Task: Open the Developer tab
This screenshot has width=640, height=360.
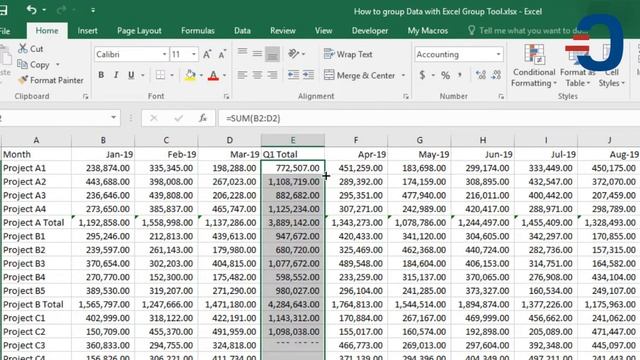Action: (370, 31)
